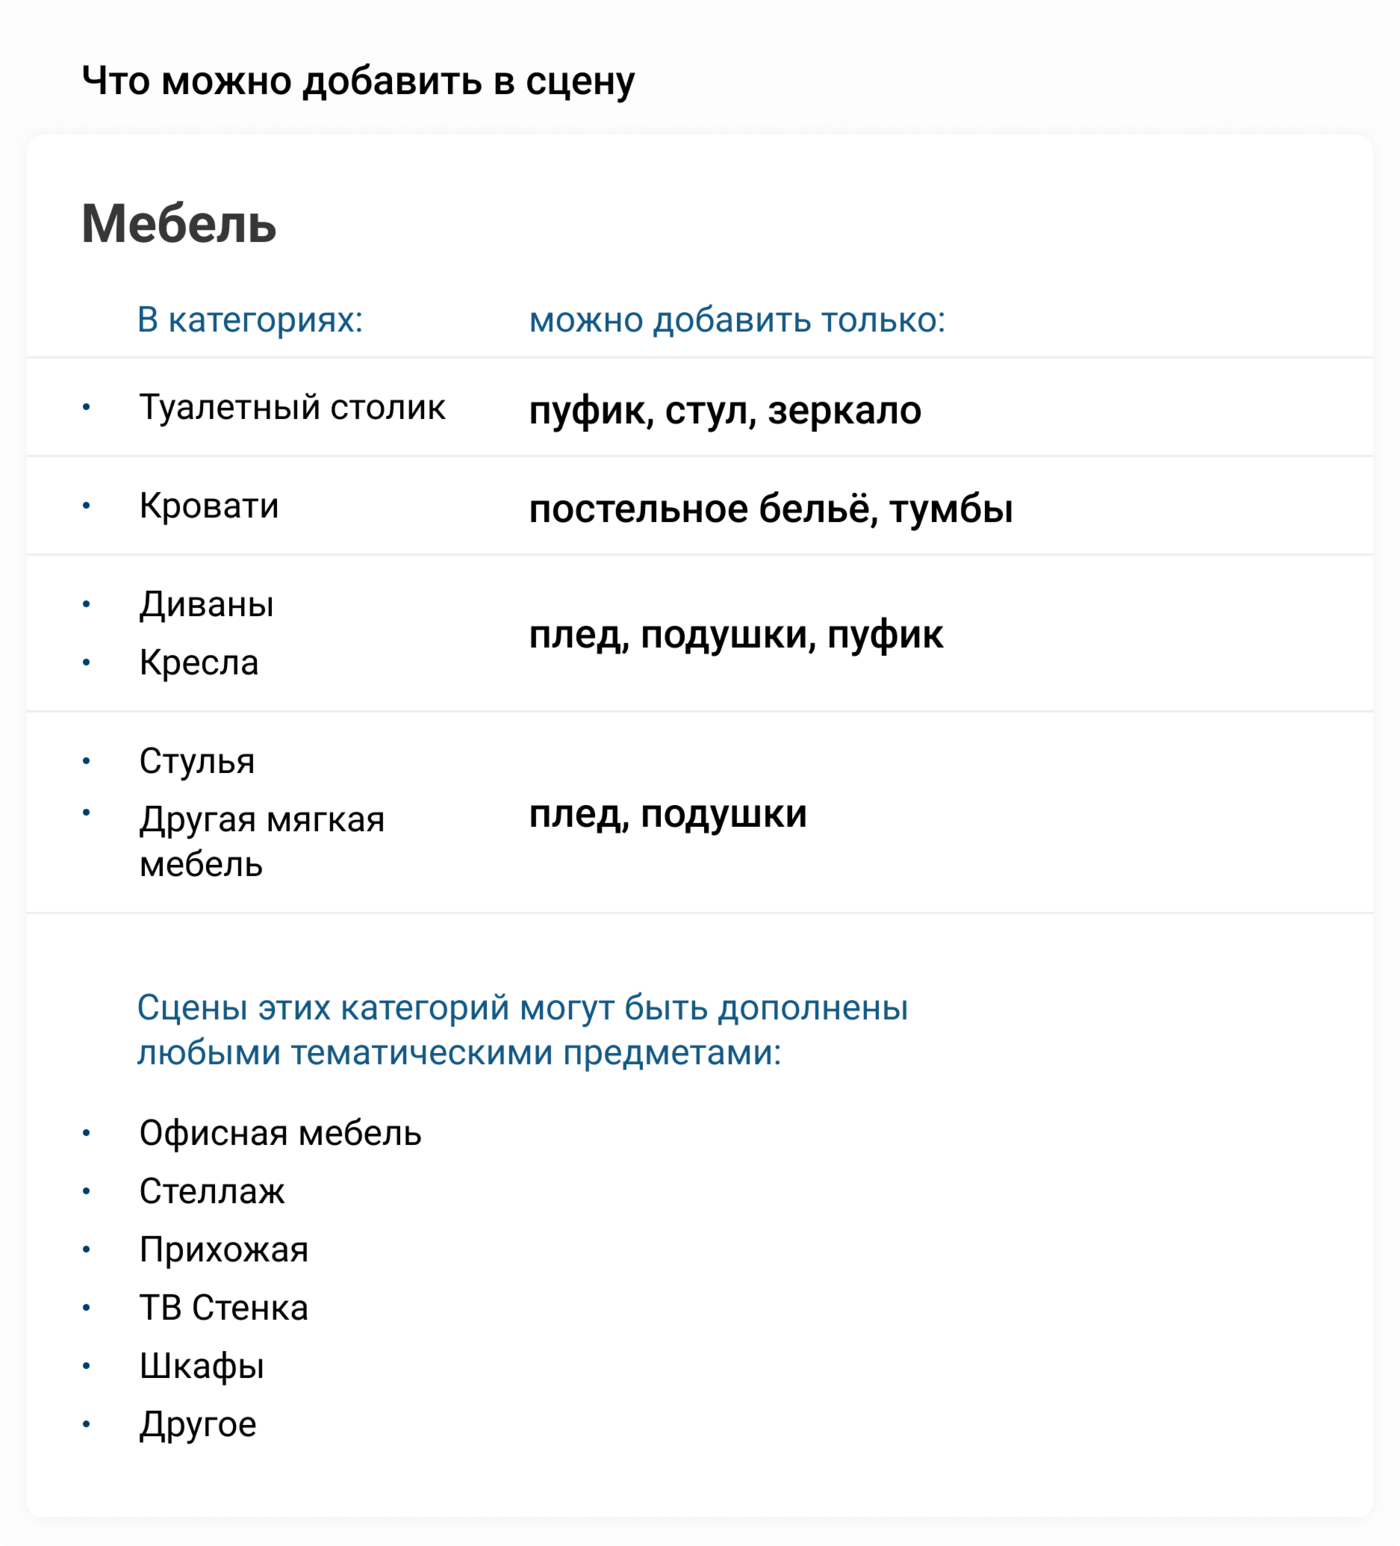Click the text "постельное бельё, тумбы"
The width and height of the screenshot is (1400, 1546).
tap(770, 509)
